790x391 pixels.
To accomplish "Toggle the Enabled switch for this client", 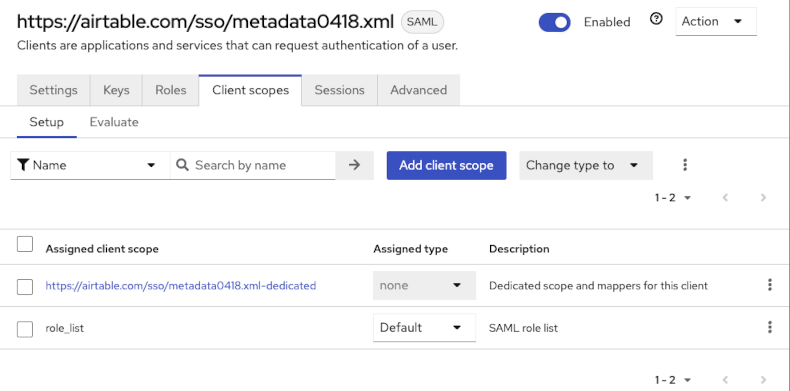I will 554,22.
